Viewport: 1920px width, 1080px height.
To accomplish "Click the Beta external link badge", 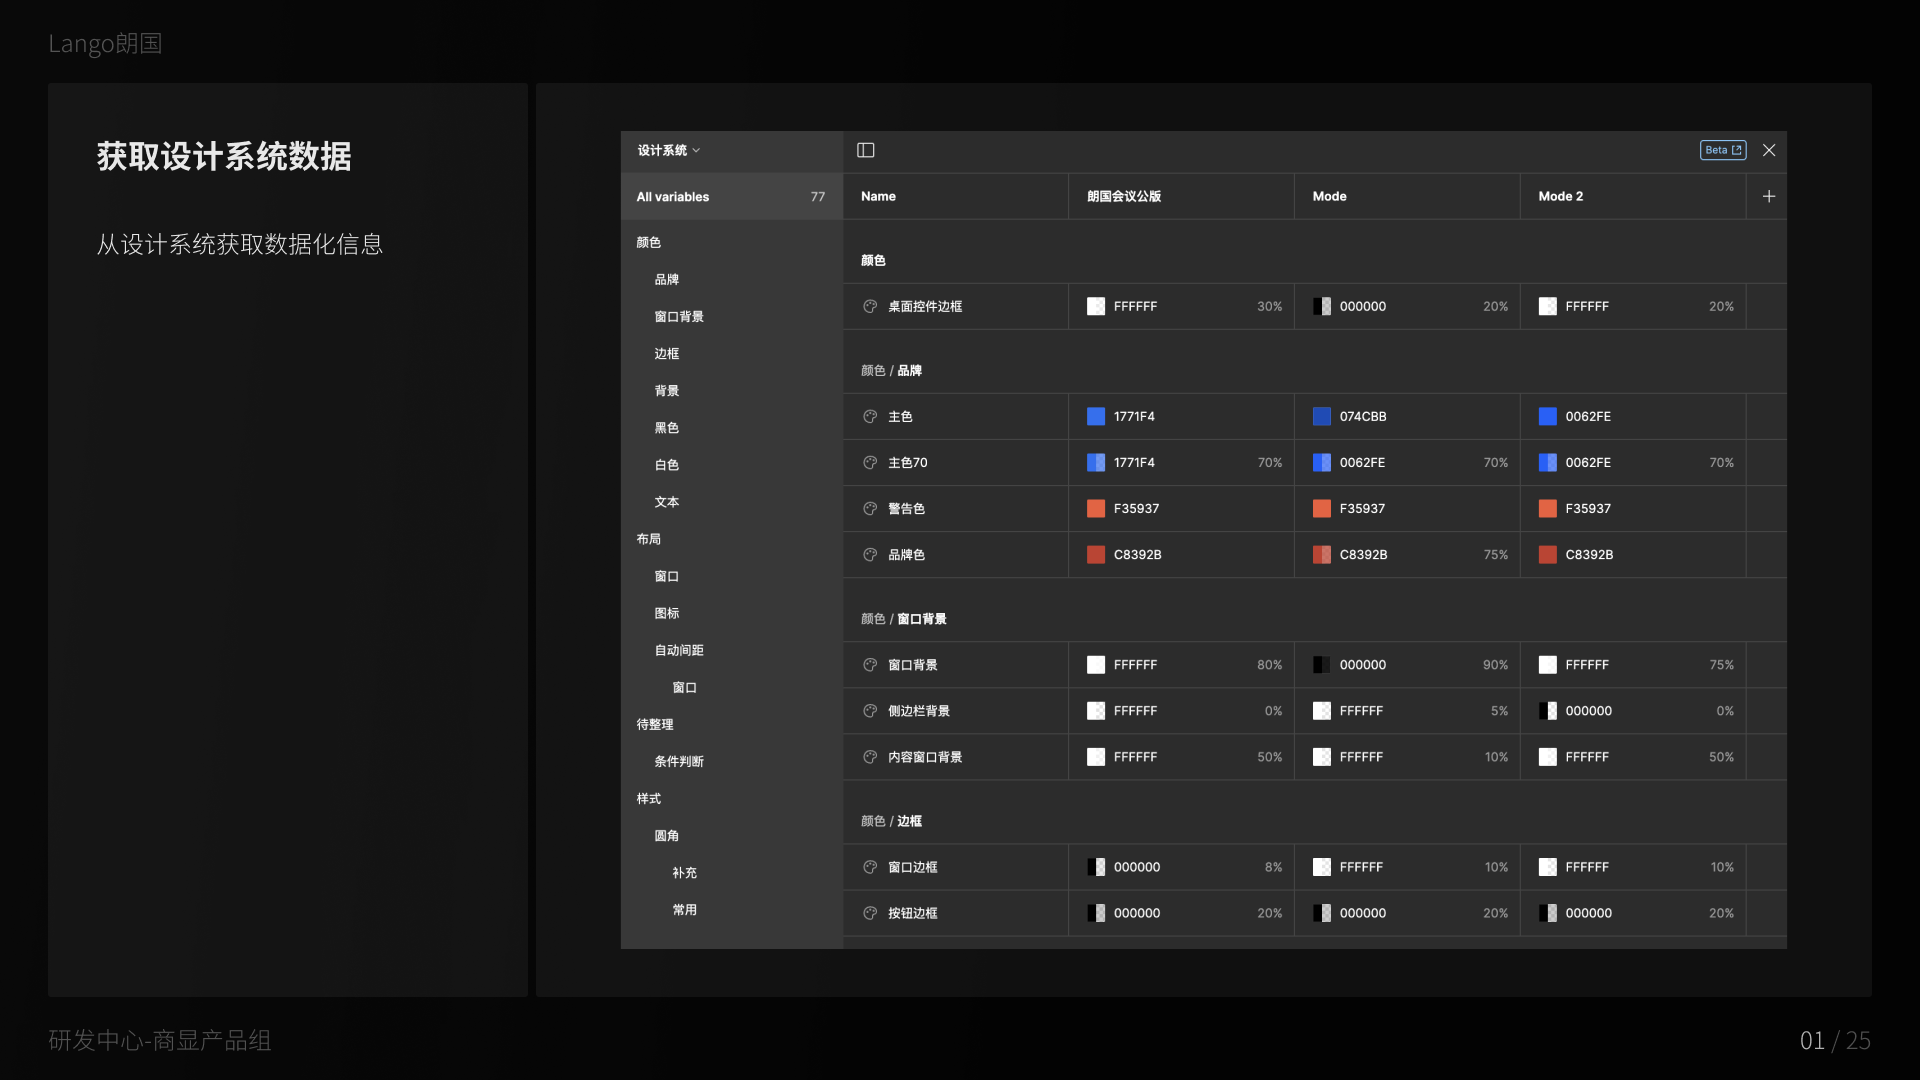I will pyautogui.click(x=1723, y=150).
